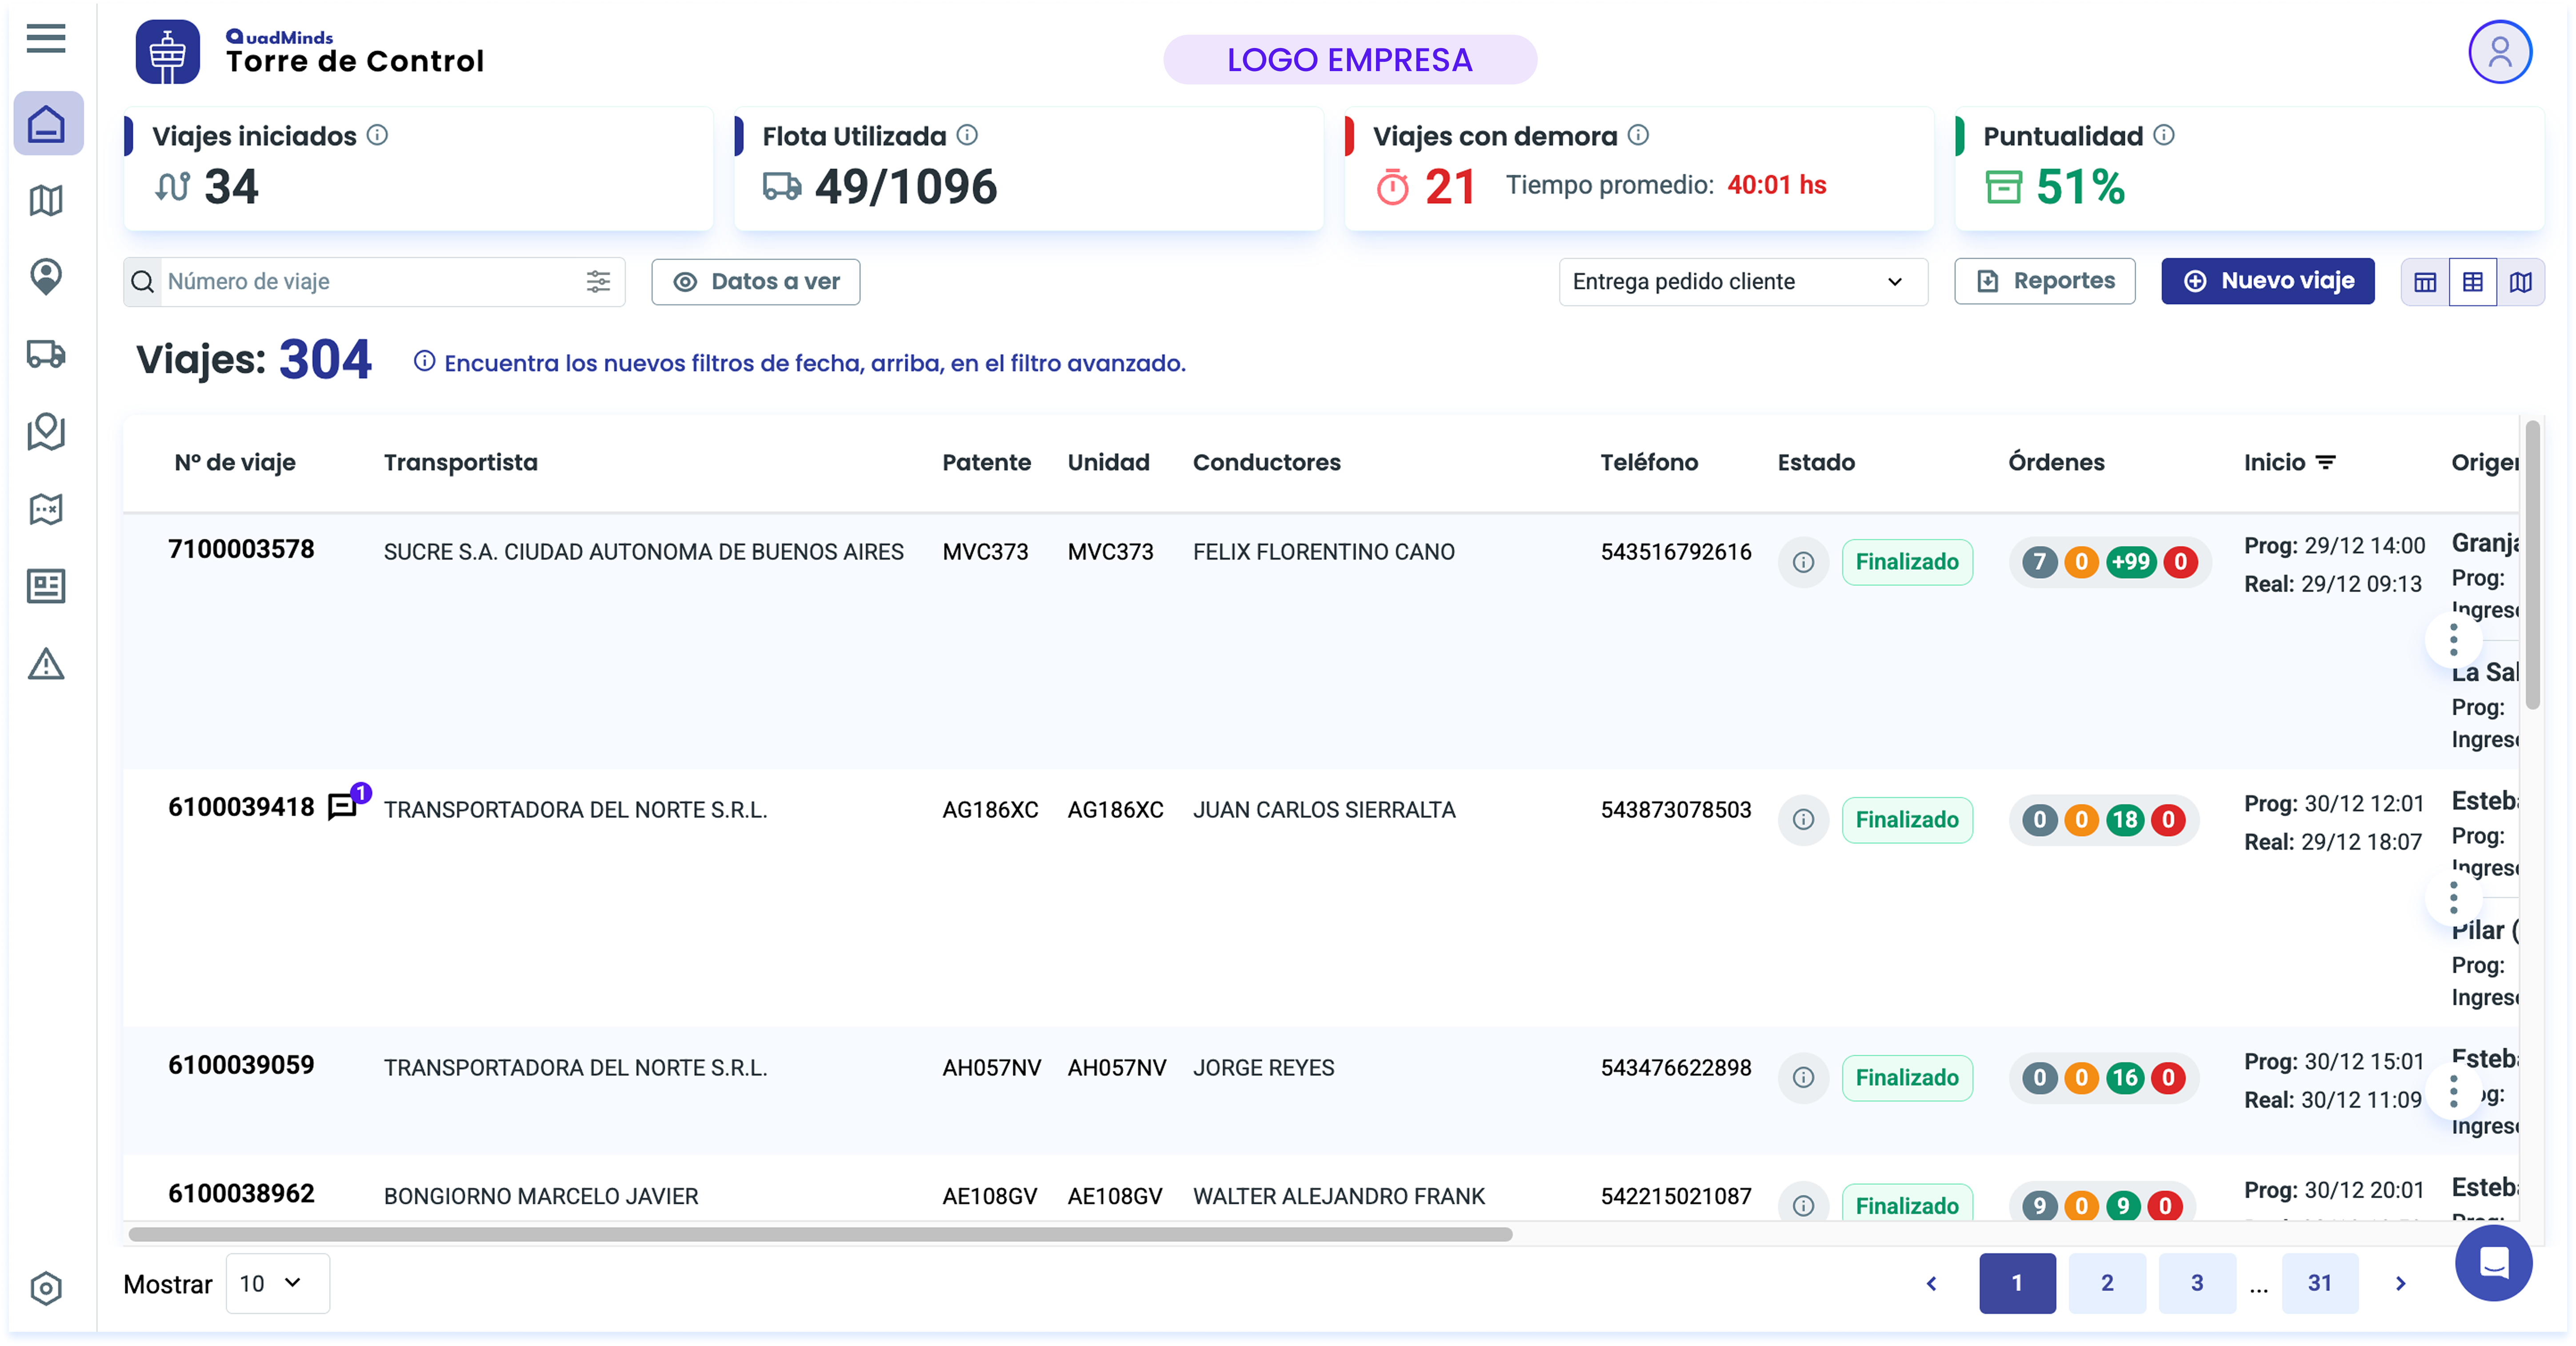Screen dimensions: 2576x1346
Task: Toggle Datos a ver visibility options
Action: [756, 282]
